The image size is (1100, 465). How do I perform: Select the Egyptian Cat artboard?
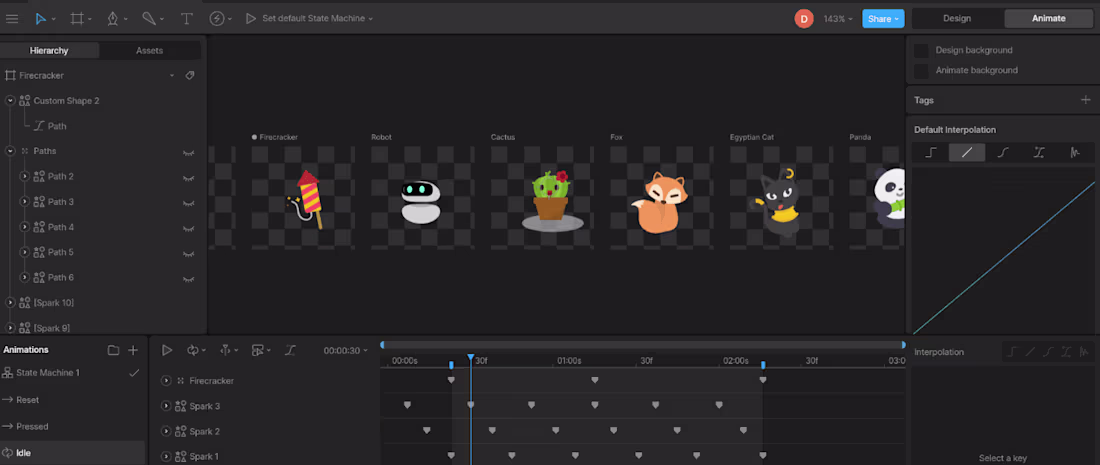(781, 197)
